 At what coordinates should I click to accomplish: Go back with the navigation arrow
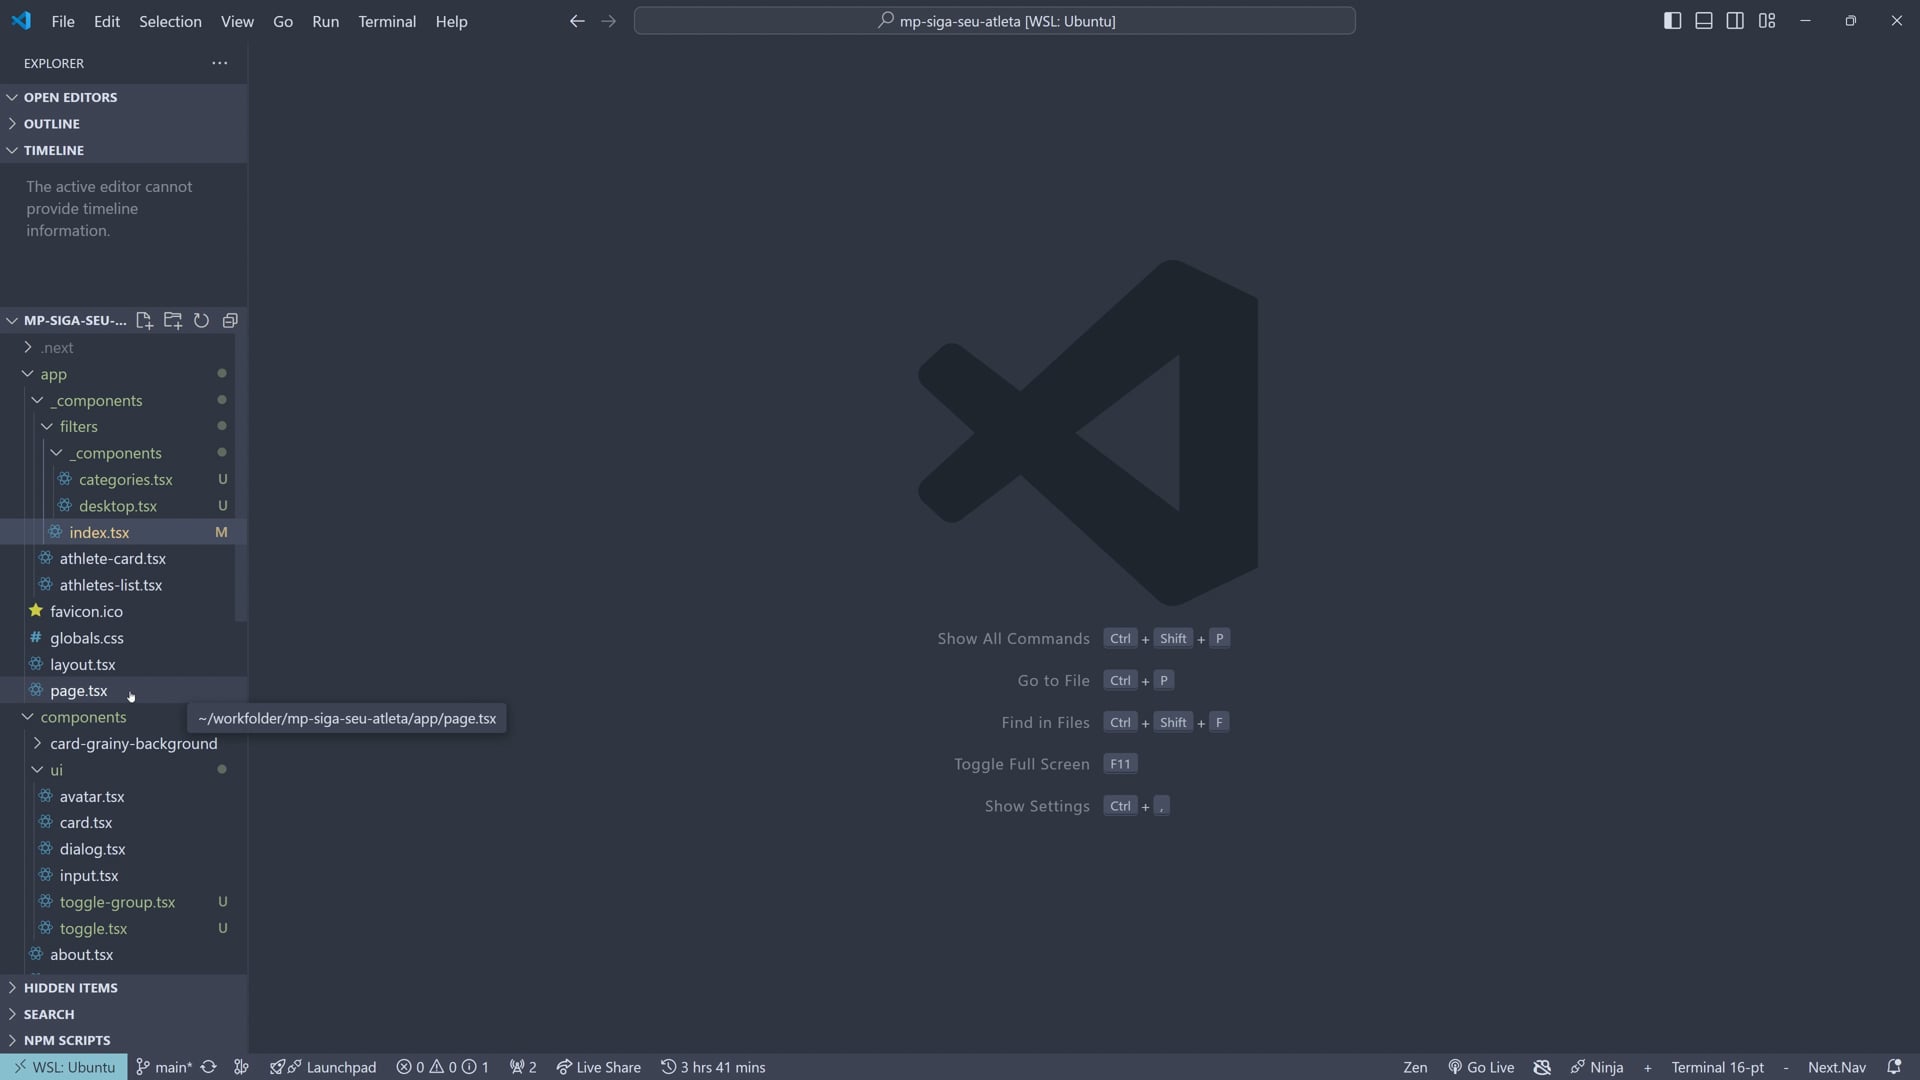point(577,21)
